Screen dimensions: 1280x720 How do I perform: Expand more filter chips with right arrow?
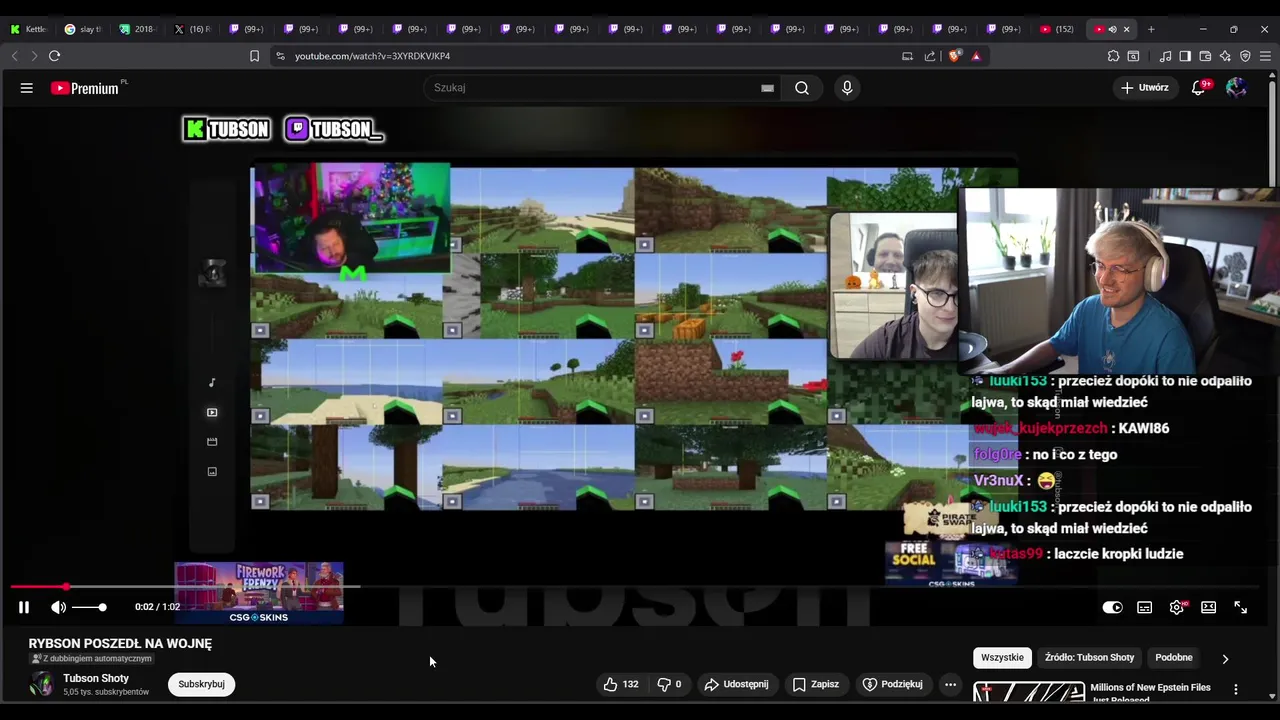pos(1225,658)
